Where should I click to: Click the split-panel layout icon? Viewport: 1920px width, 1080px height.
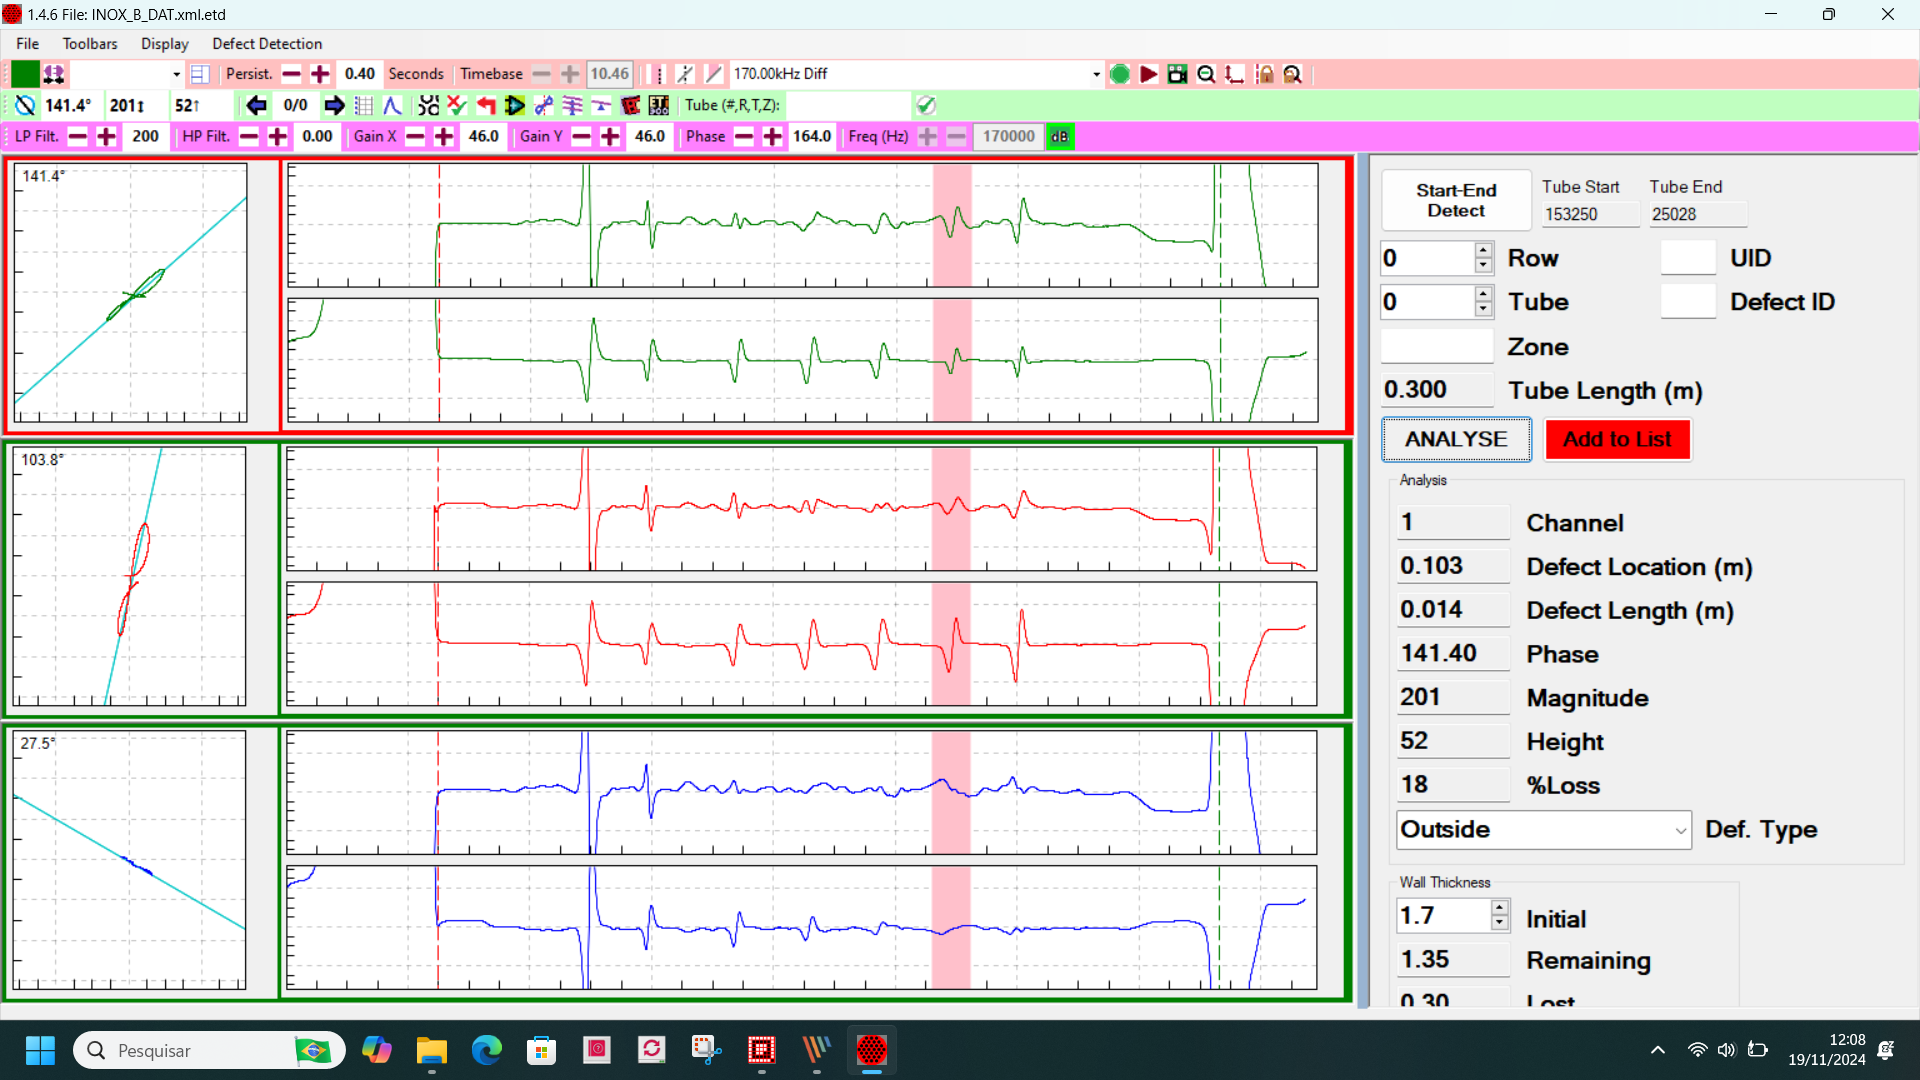(200, 74)
